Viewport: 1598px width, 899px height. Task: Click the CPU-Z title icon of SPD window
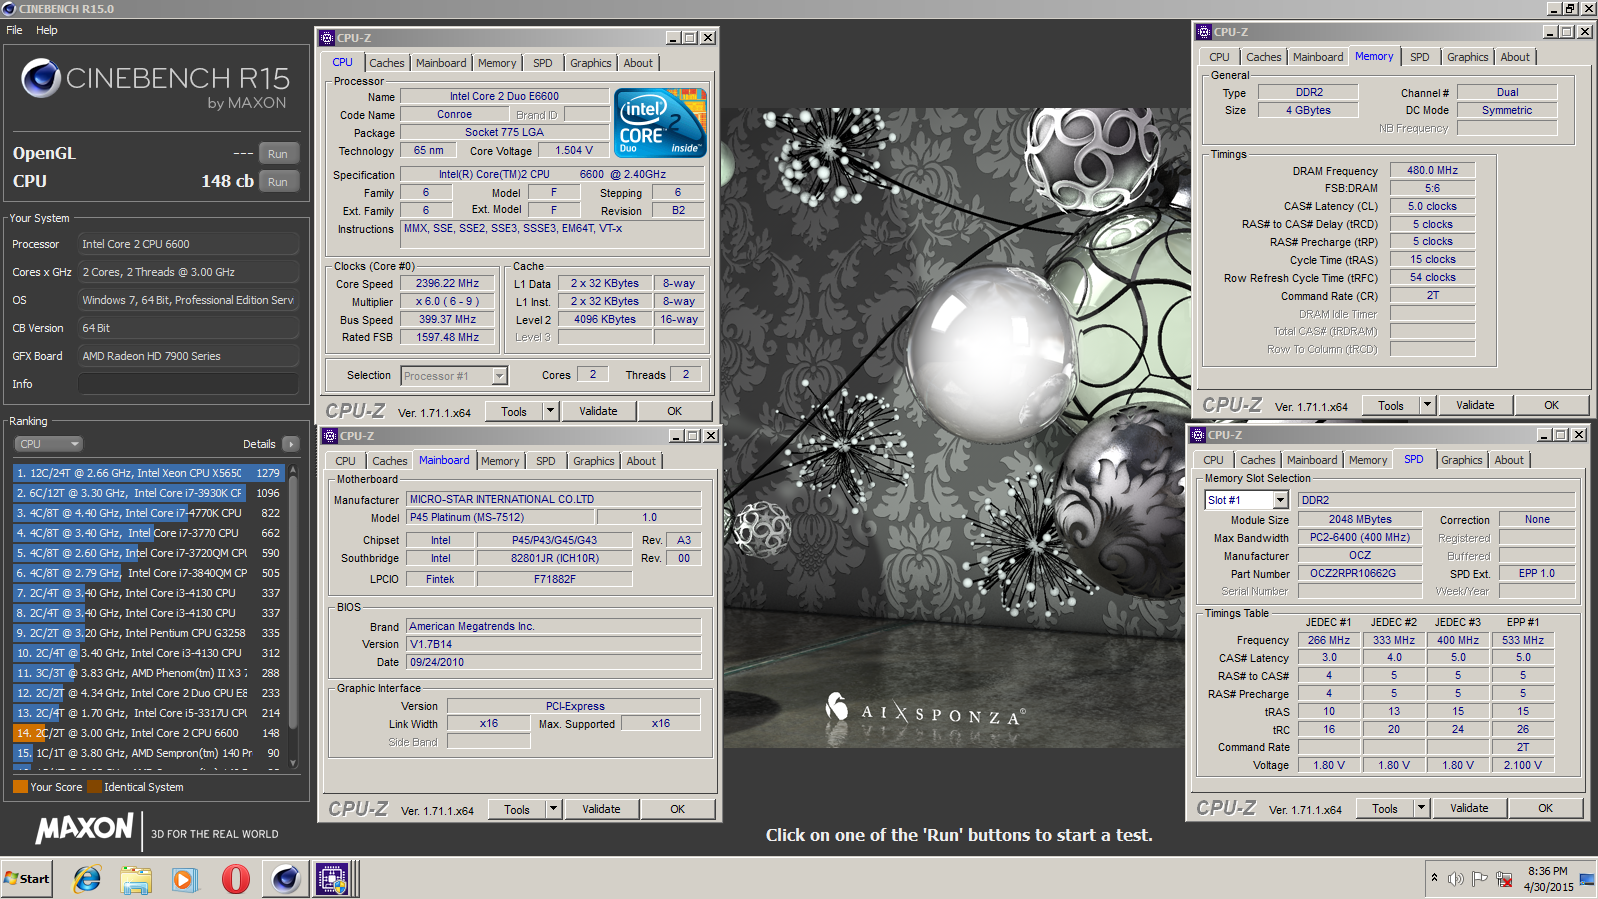pos(1196,435)
